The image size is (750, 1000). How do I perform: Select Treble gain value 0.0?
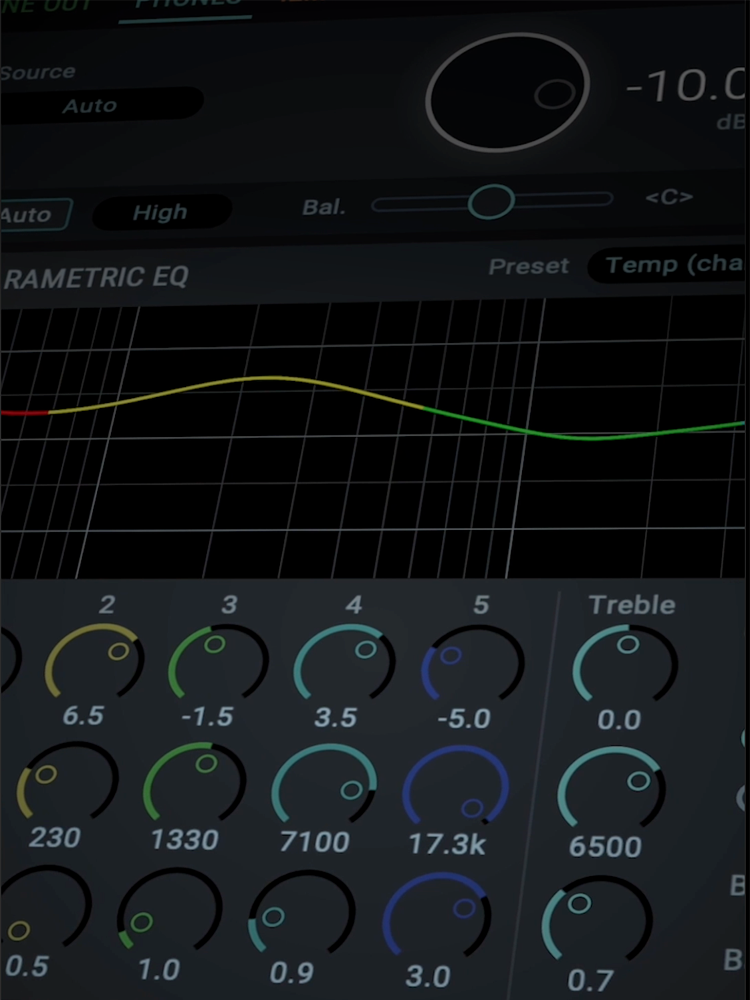[x=619, y=720]
